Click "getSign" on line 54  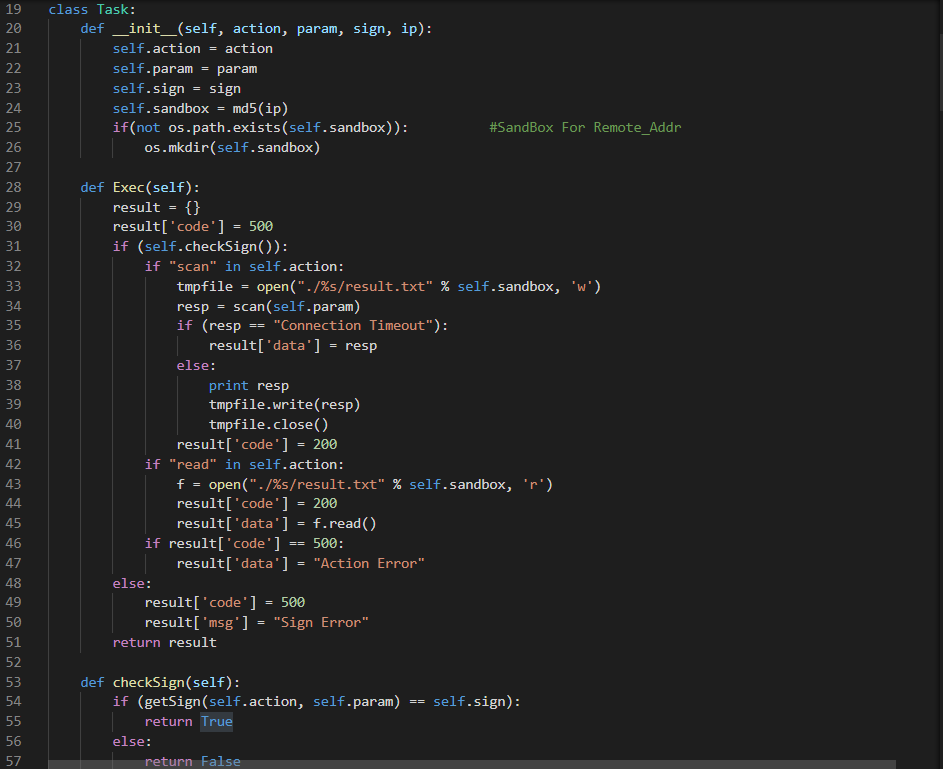coord(173,702)
